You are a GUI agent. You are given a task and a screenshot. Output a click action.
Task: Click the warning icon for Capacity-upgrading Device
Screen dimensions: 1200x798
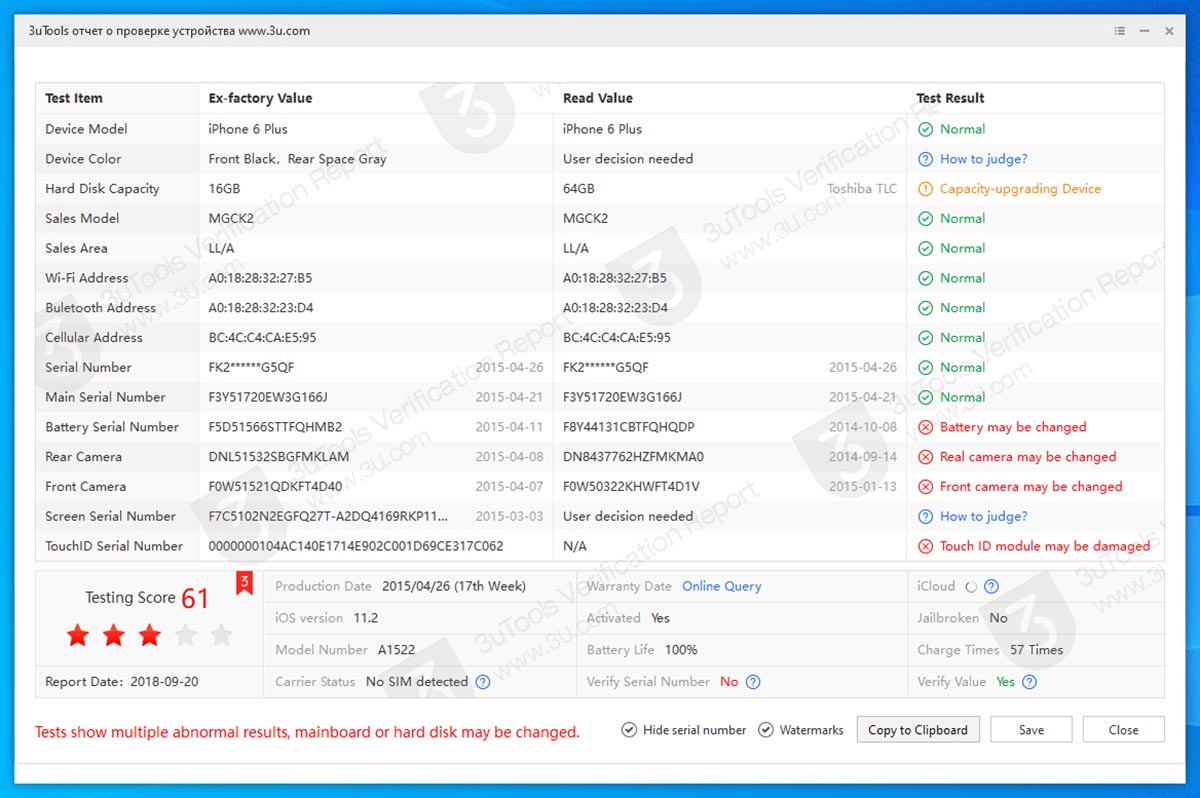click(925, 189)
